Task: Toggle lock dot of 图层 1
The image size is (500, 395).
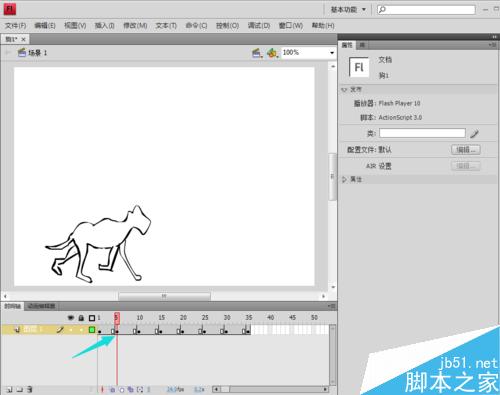Action: (x=81, y=330)
